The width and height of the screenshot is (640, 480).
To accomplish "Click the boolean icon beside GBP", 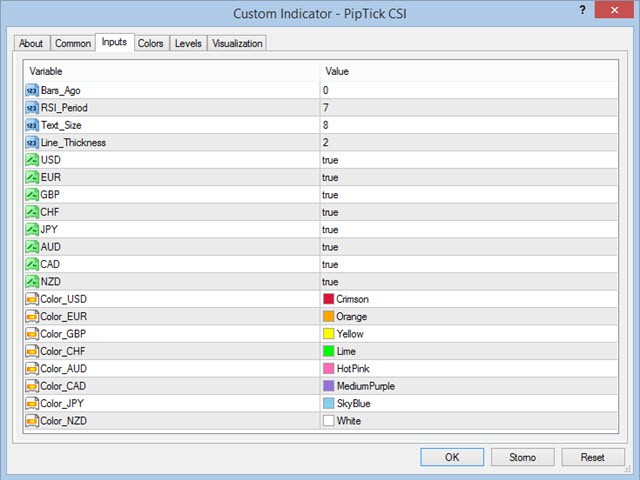I will 32,195.
